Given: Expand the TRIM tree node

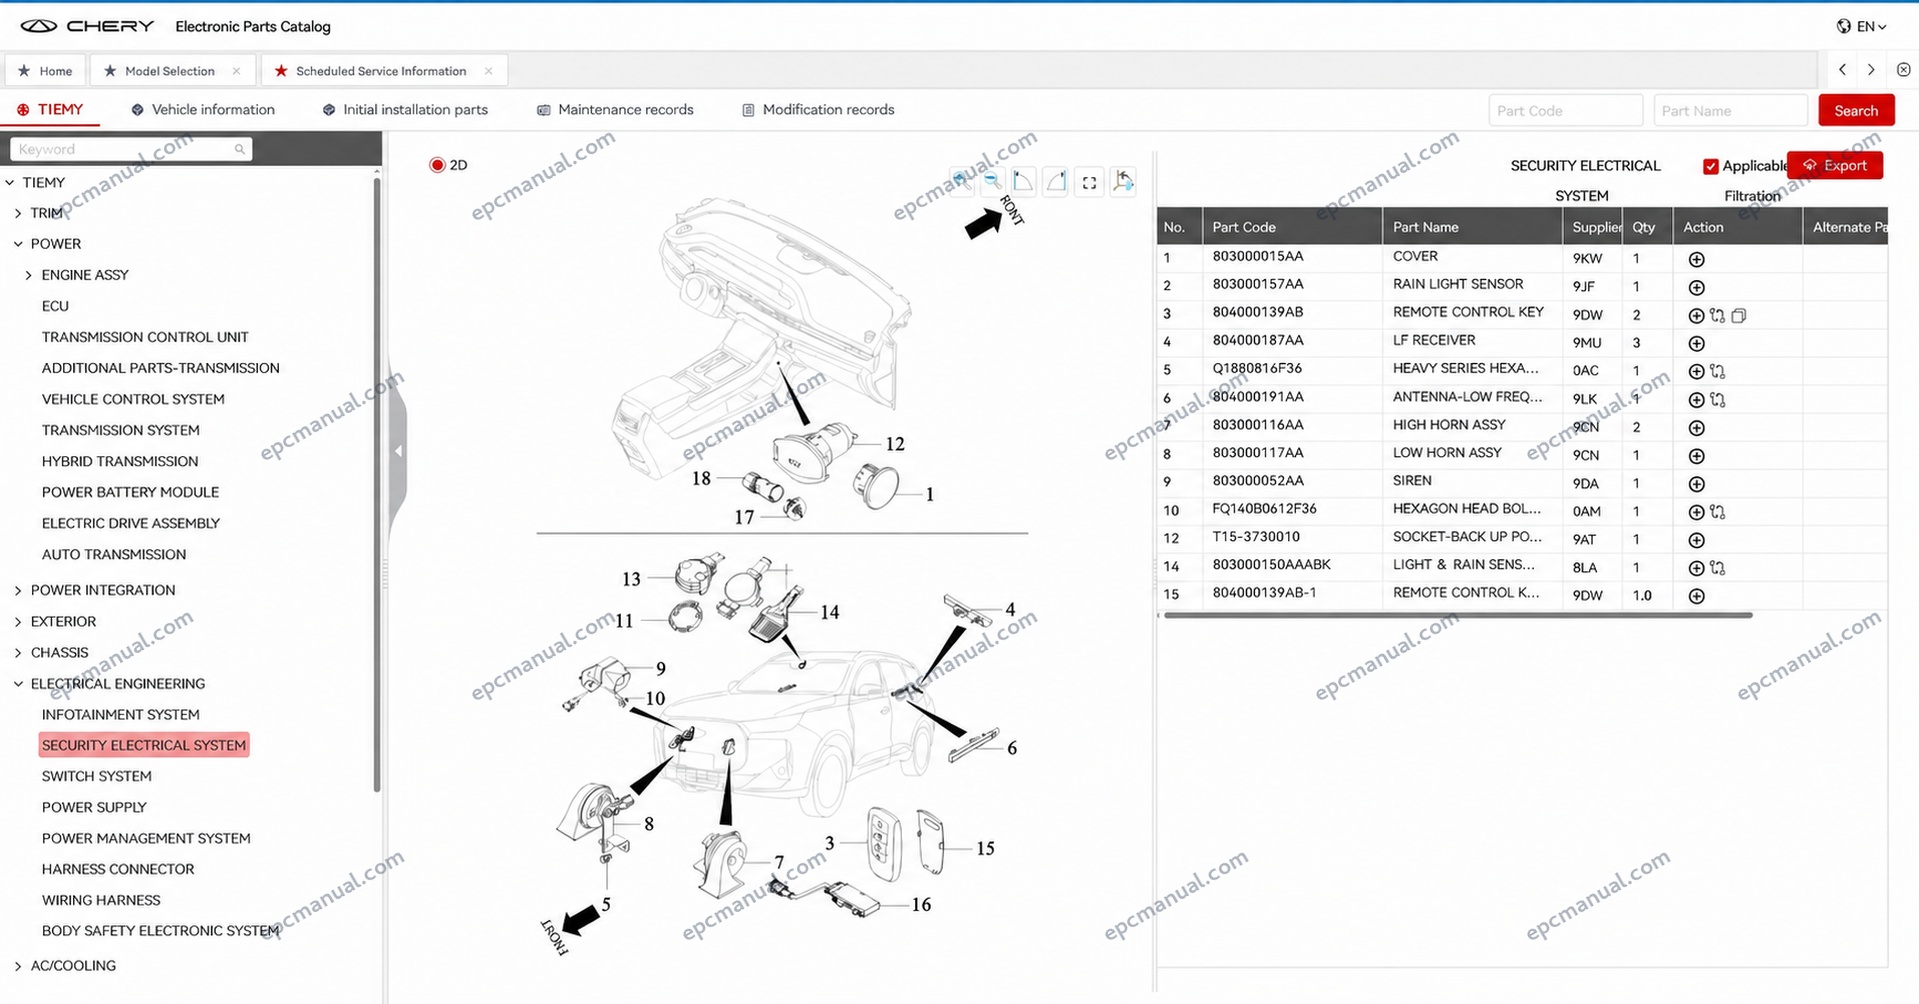Looking at the screenshot, I should (18, 213).
